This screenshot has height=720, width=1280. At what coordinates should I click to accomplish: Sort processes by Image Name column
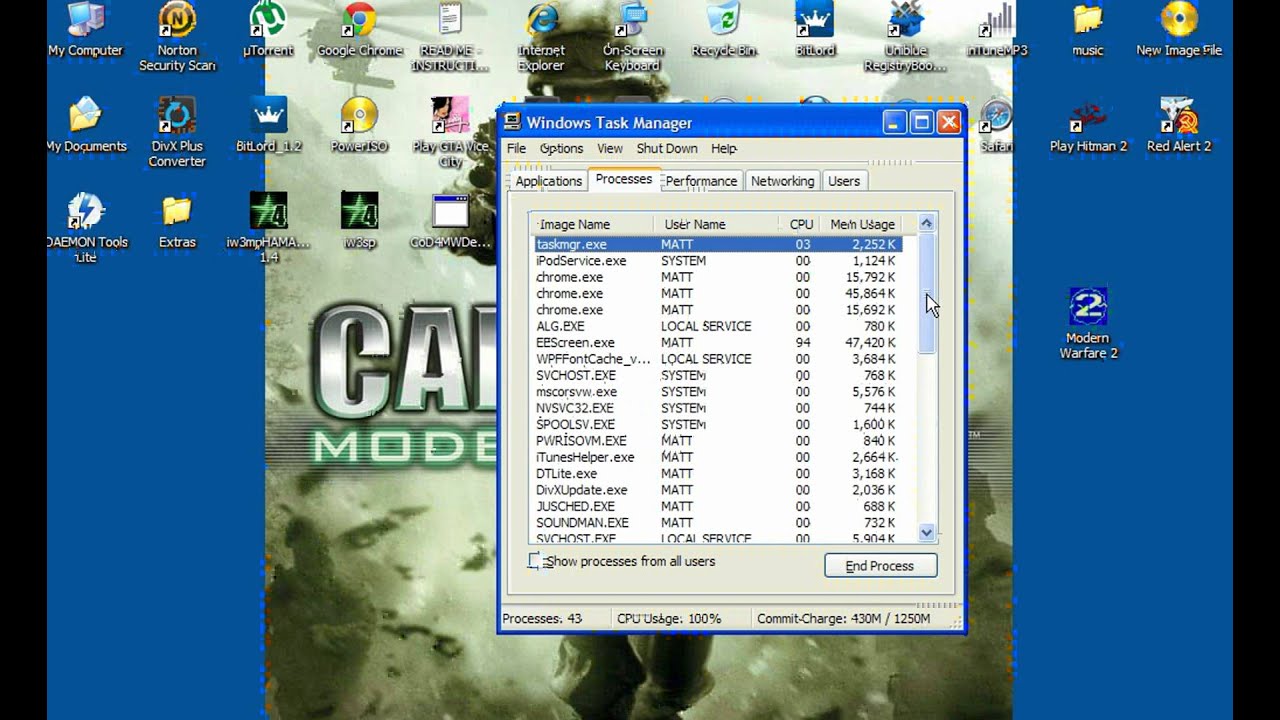pyautogui.click(x=593, y=224)
